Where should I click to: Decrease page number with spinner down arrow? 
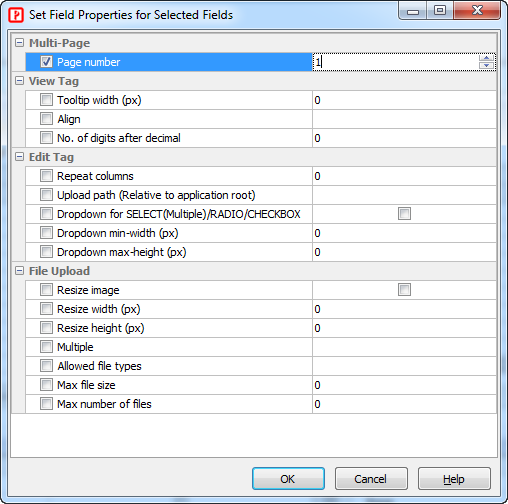[x=486, y=65]
